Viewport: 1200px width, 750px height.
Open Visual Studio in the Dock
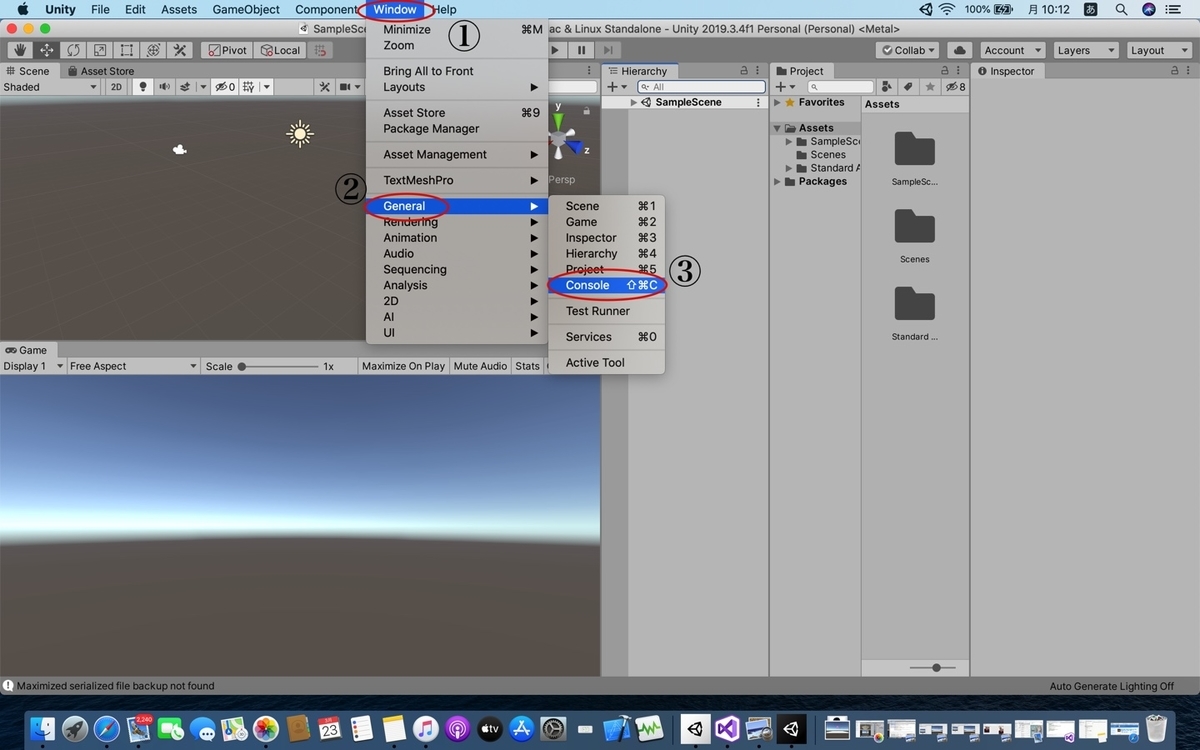pyautogui.click(x=727, y=729)
